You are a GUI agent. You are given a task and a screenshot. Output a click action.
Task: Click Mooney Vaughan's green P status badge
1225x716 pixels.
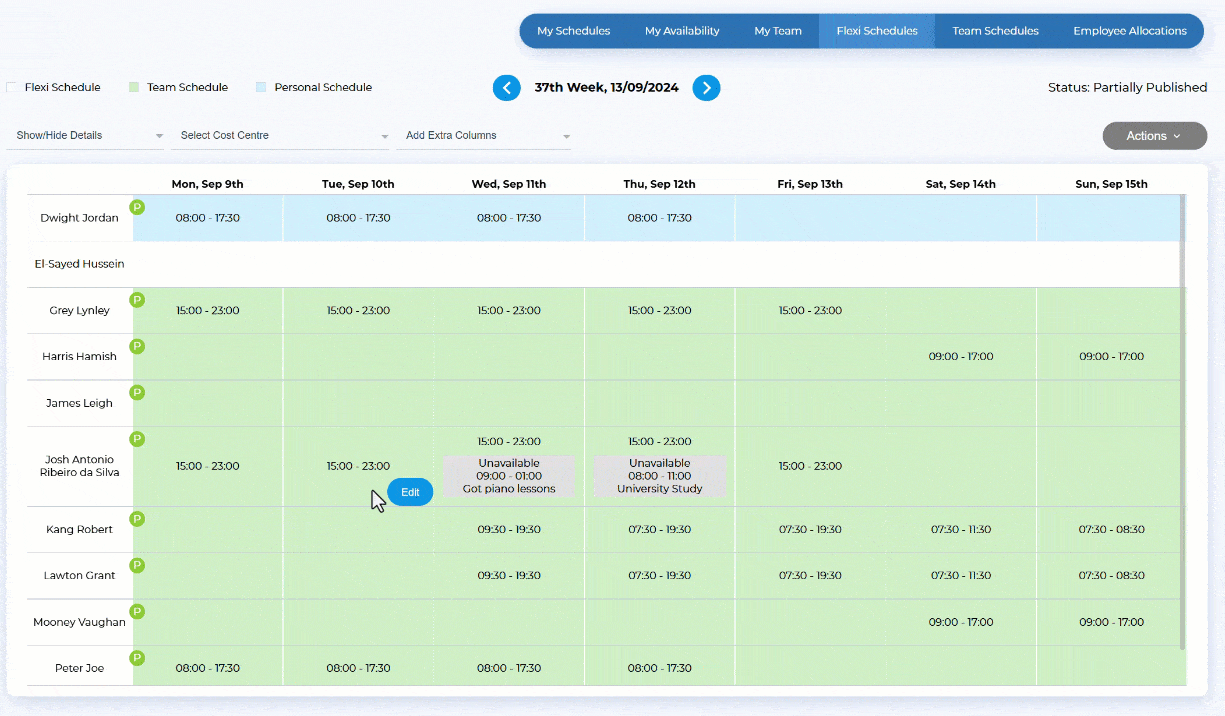point(137,611)
